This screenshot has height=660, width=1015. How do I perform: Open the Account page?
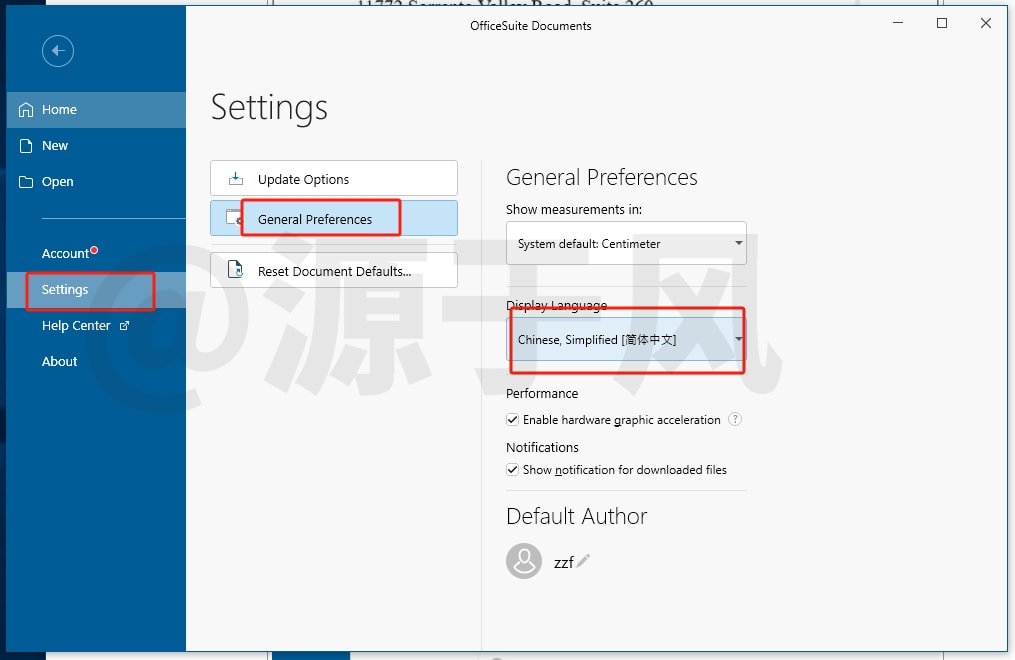pyautogui.click(x=96, y=253)
